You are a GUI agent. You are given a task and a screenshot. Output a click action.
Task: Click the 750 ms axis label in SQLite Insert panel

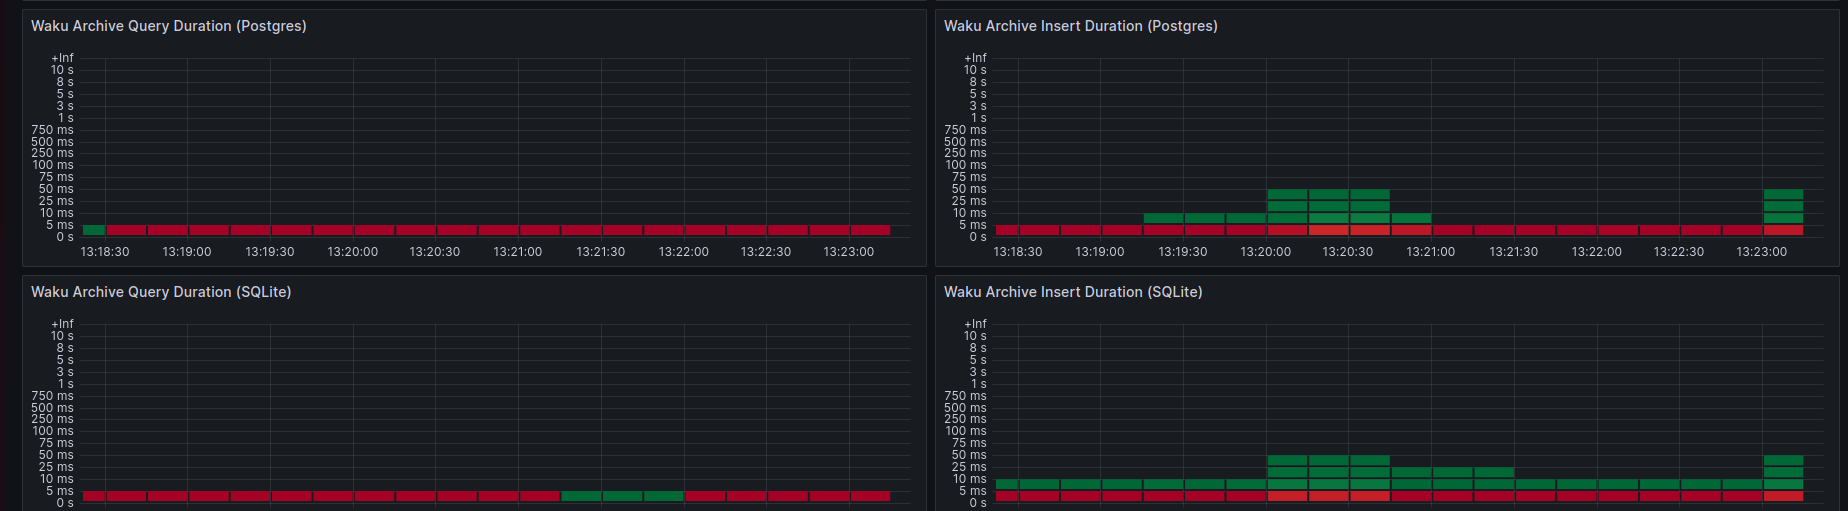pos(964,396)
